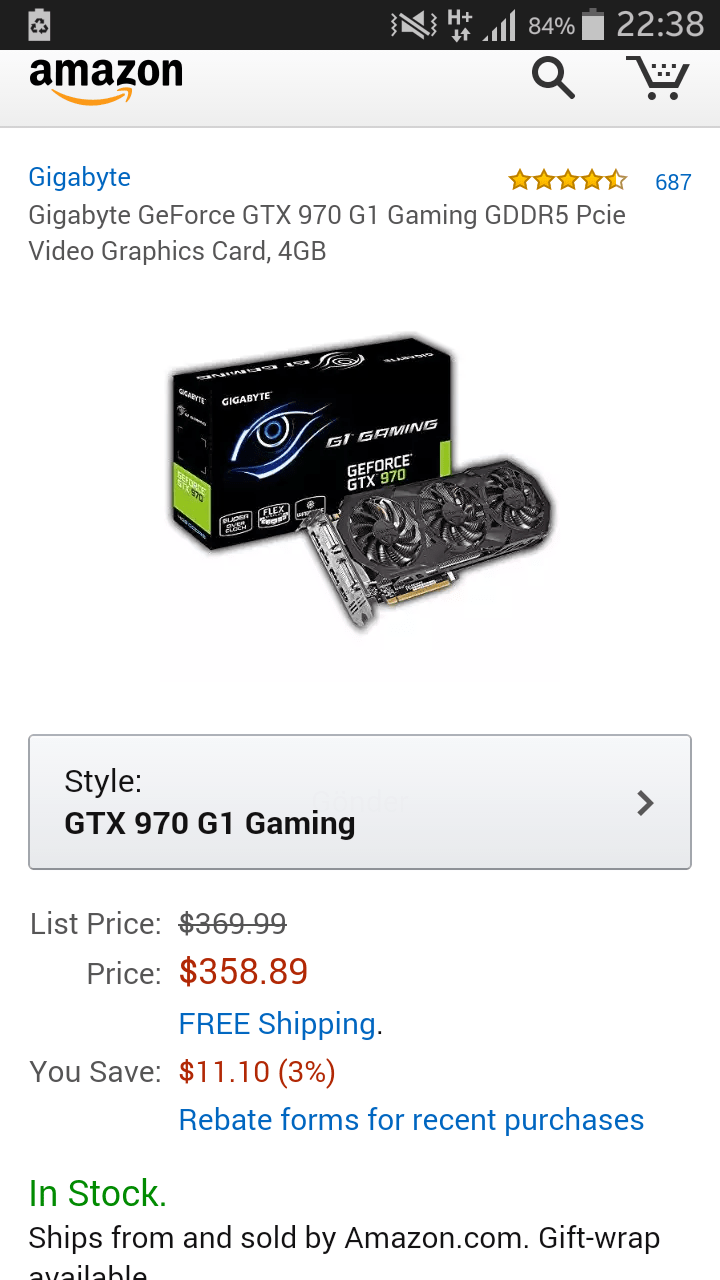View the 687 customer reviews
This screenshot has width=720, height=1280.
tap(673, 182)
